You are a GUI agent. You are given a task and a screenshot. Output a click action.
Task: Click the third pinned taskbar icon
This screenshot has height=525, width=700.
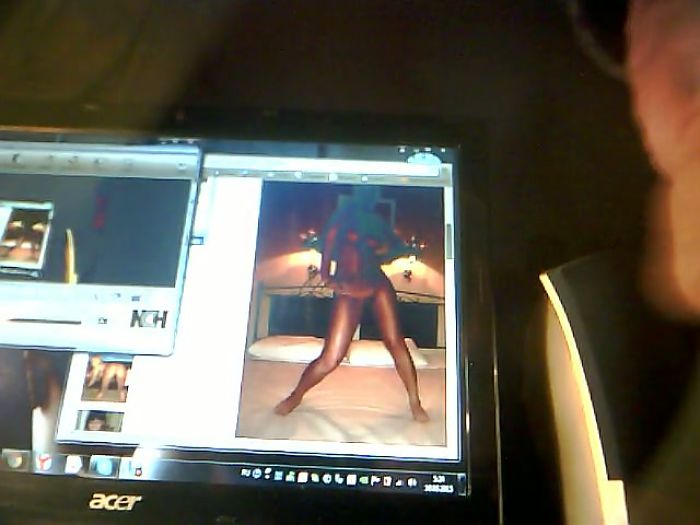73,464
